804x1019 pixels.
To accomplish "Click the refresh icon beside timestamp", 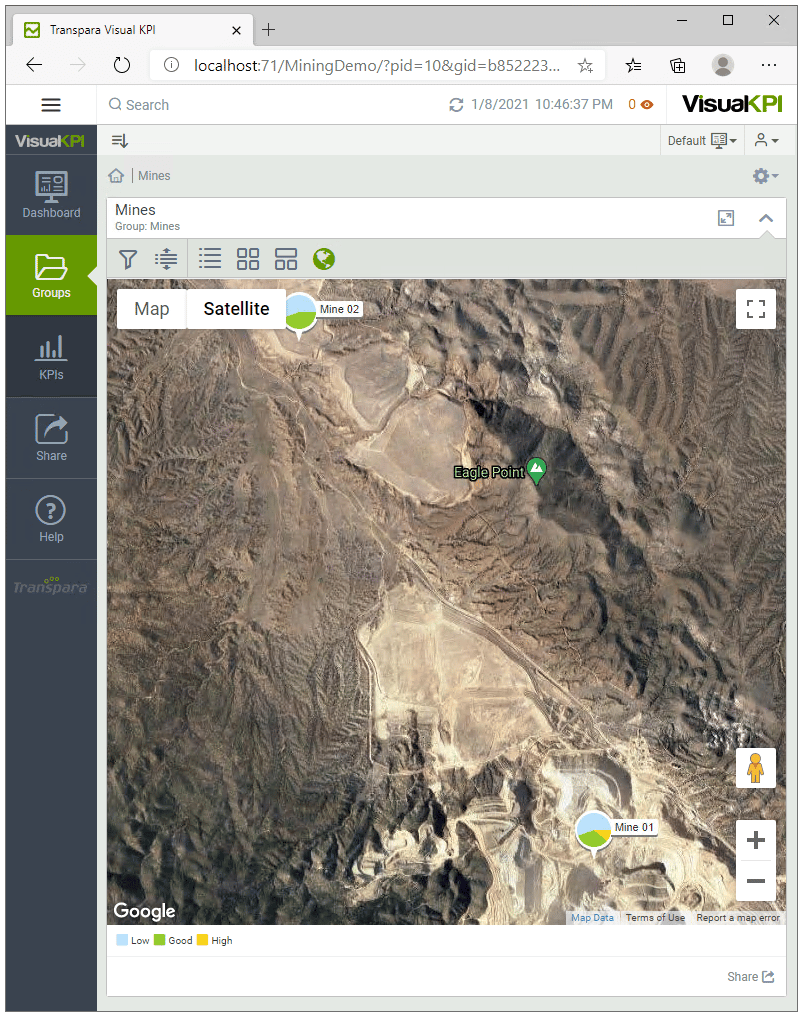I will pos(457,105).
